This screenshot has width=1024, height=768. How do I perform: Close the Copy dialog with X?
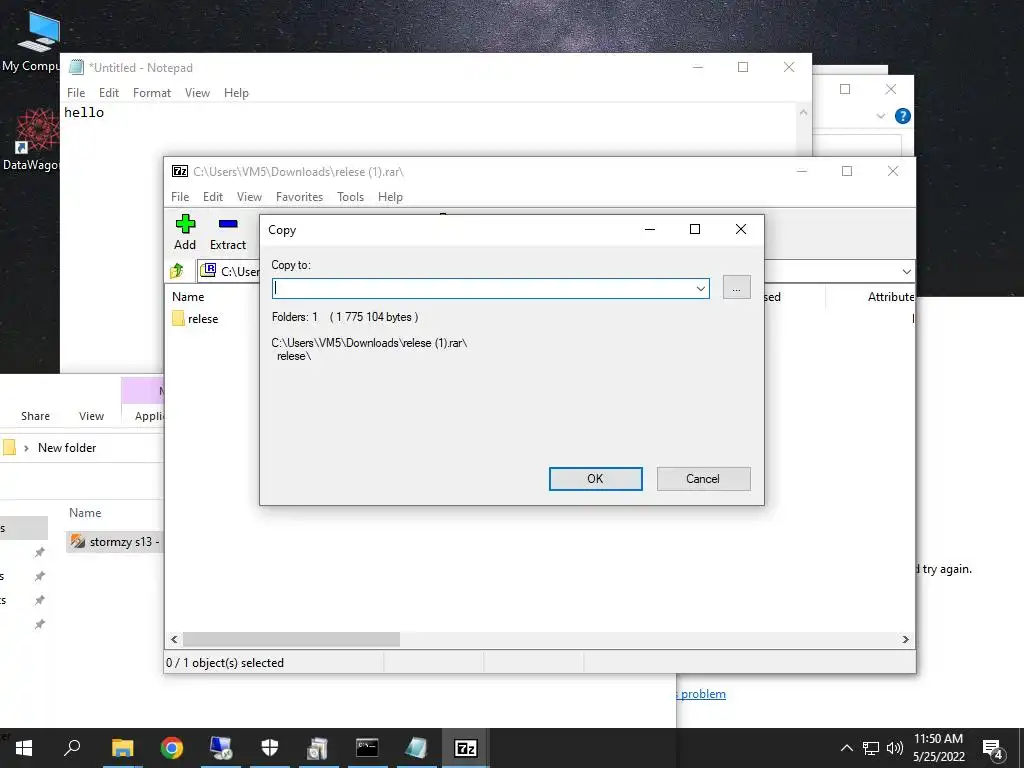(741, 229)
